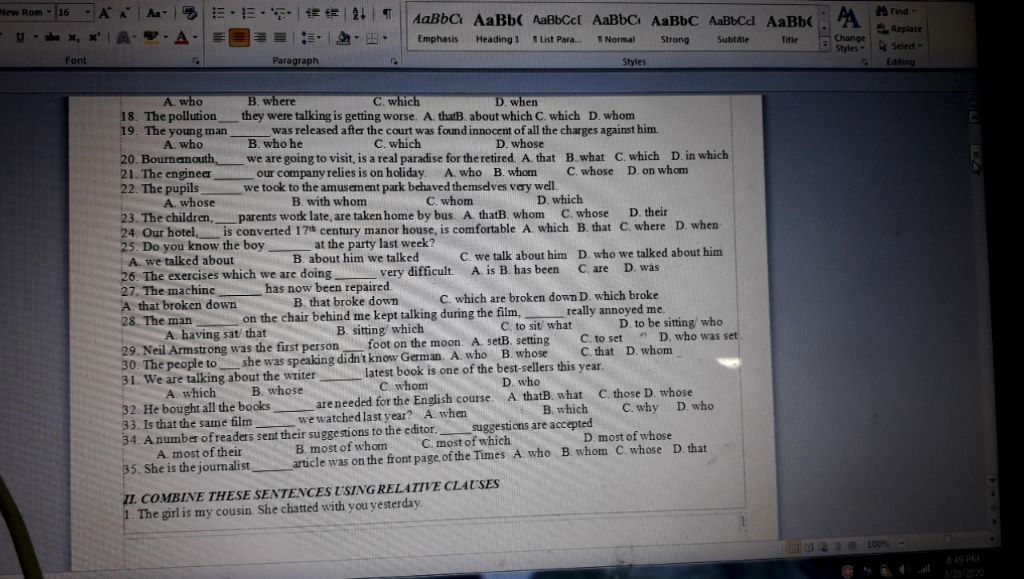The width and height of the screenshot is (1024, 579).
Task: Click the 100% zoom level
Action: coord(877,544)
